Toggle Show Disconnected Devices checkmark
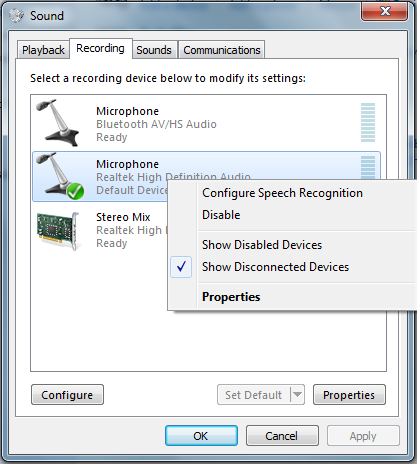The width and height of the screenshot is (417, 464). [181, 267]
